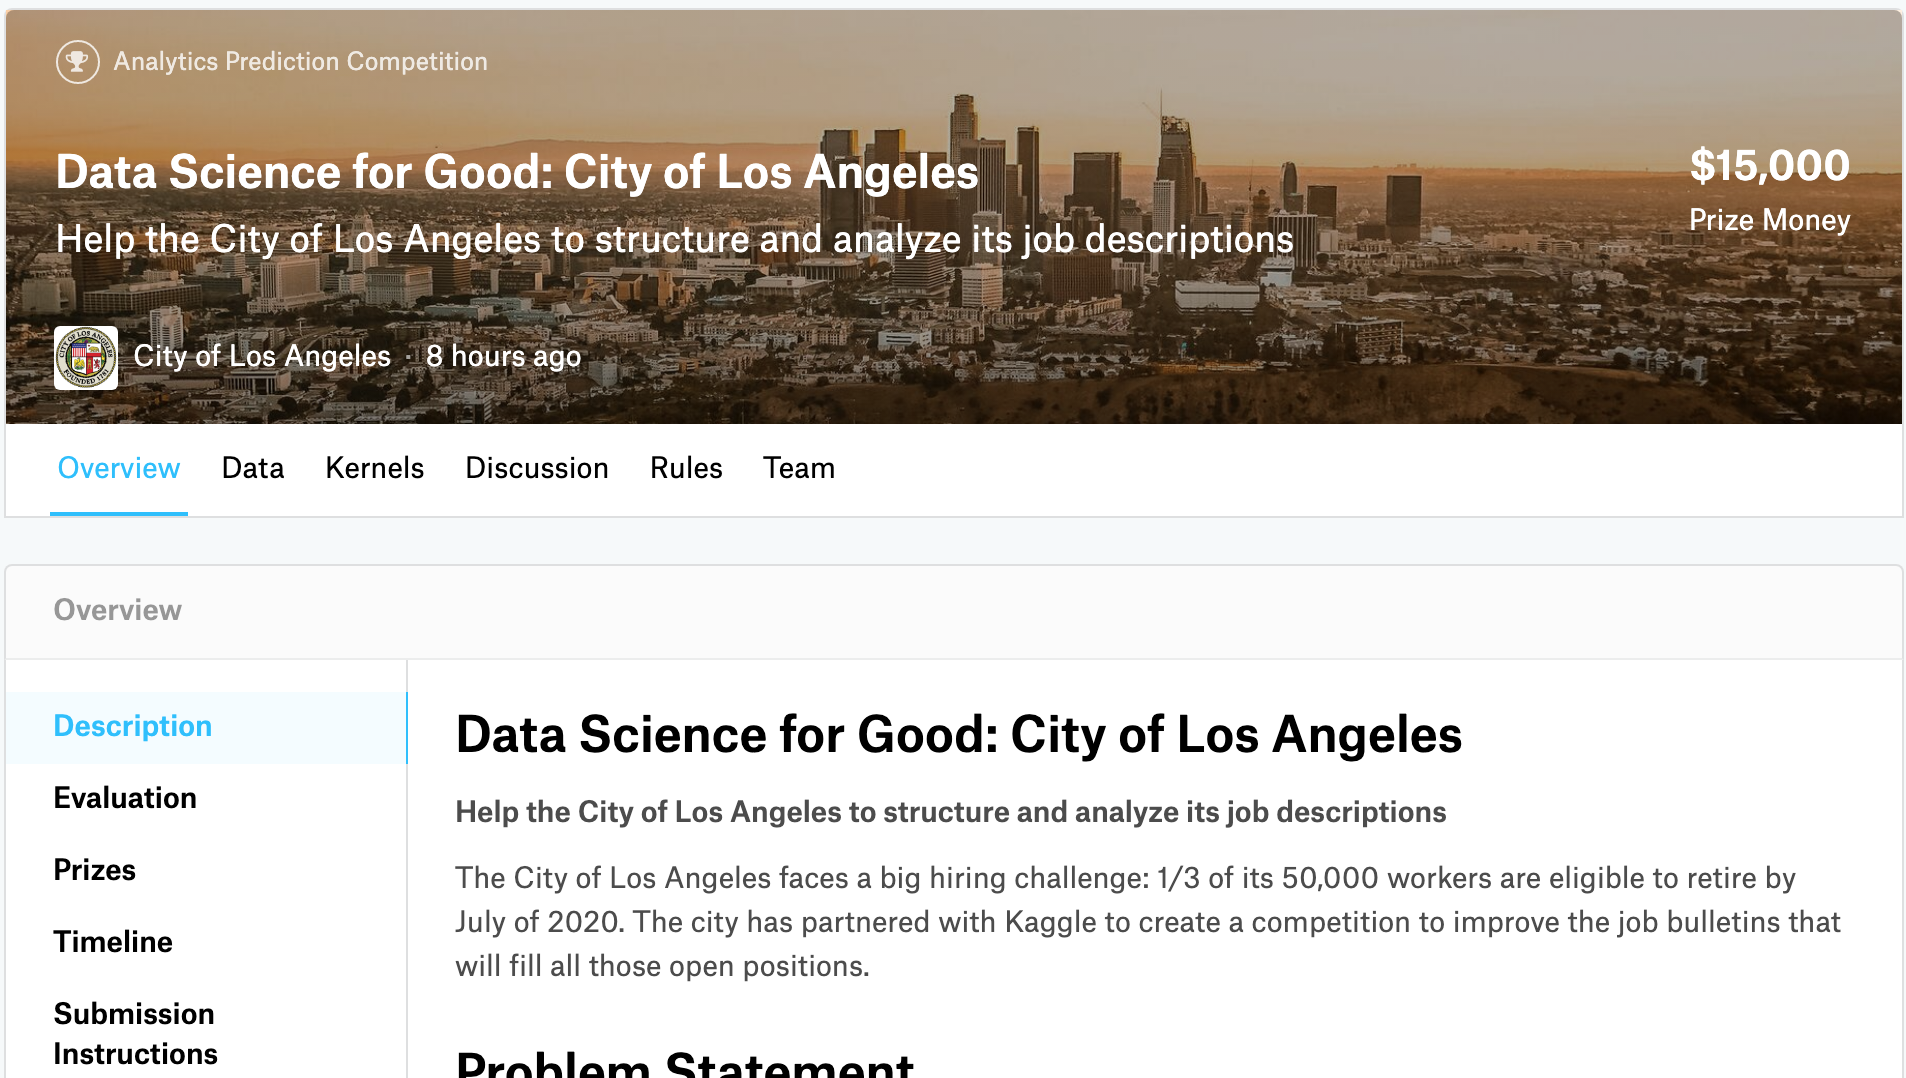1906x1078 pixels.
Task: Click the City of Los Angeles organizer link
Action: pos(262,357)
